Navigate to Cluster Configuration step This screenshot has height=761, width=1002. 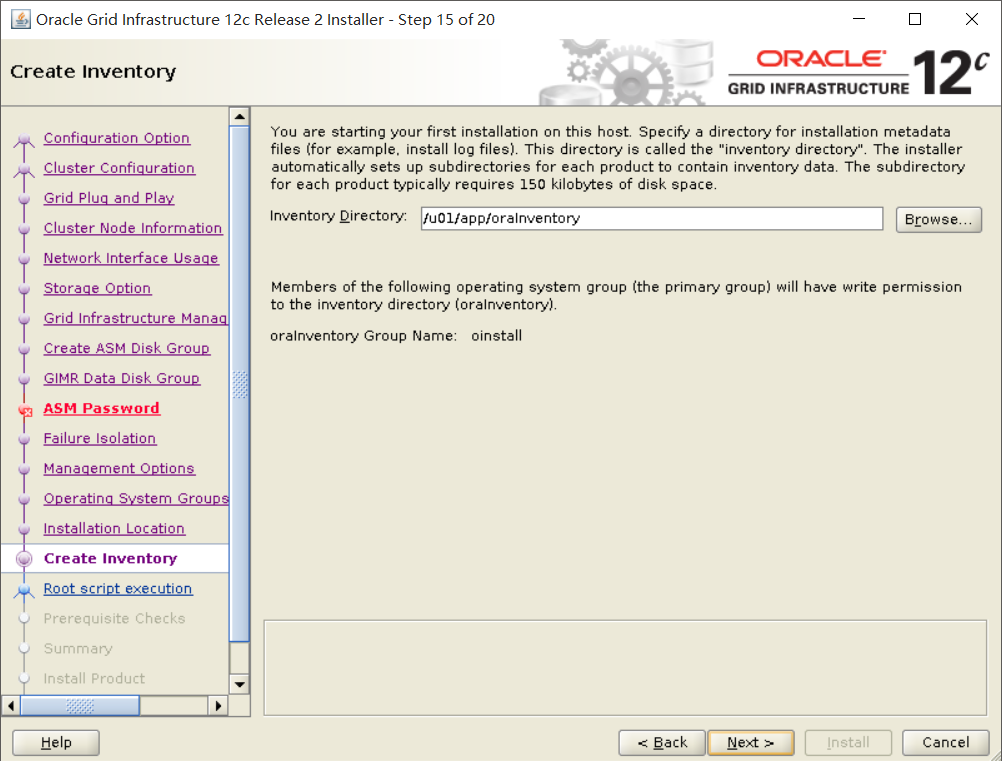[x=118, y=168]
